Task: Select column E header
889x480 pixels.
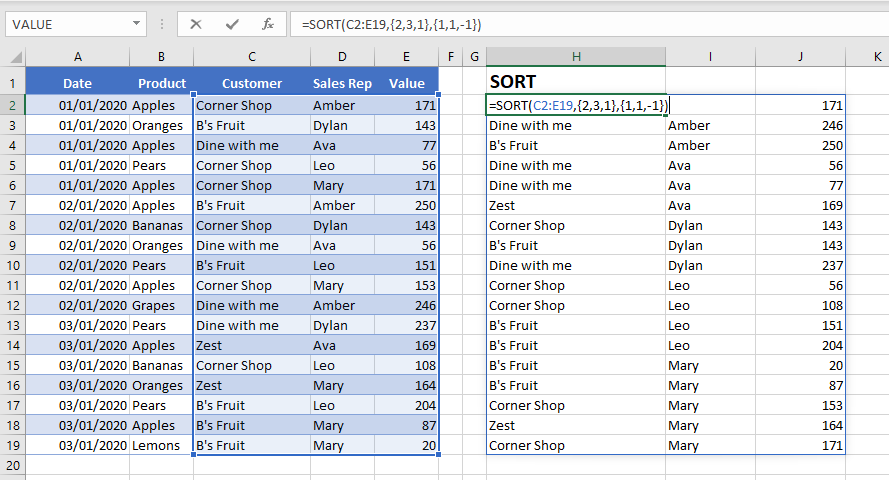Action: click(x=407, y=57)
